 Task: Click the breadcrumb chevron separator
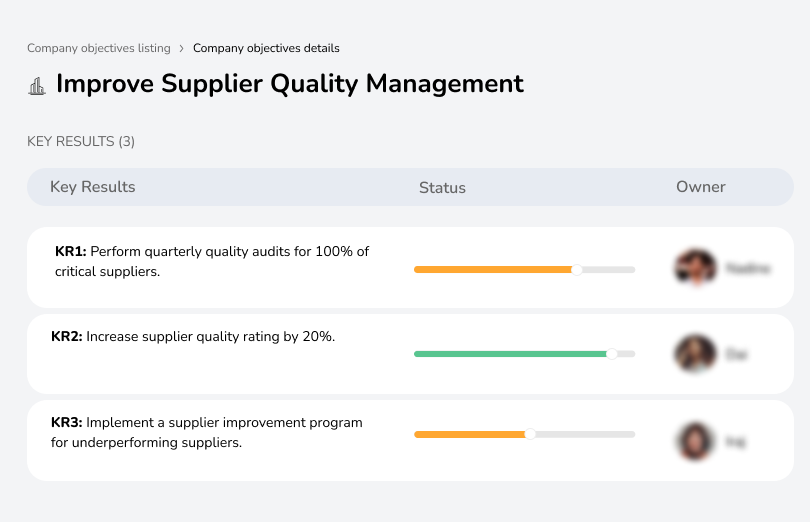[x=181, y=49]
